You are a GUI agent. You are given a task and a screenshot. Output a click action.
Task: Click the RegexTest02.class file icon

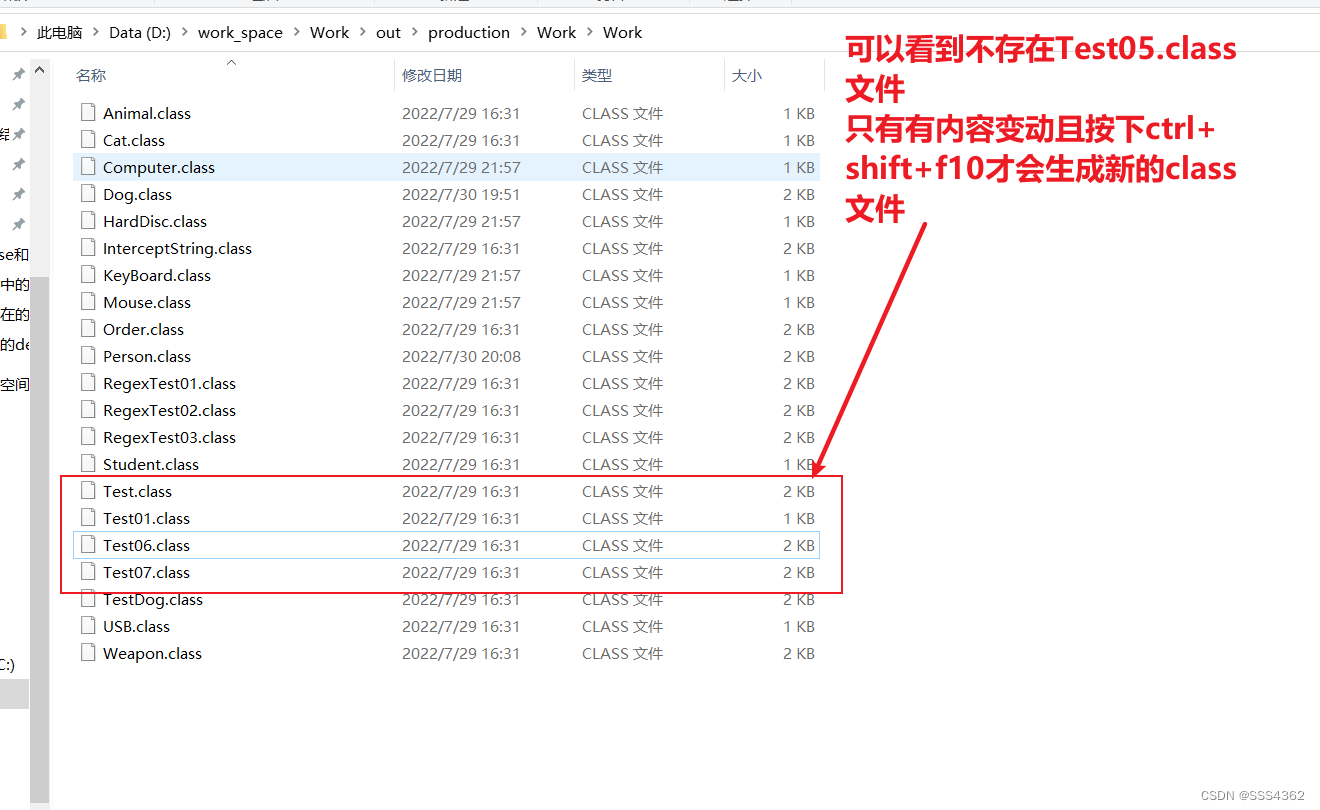click(88, 410)
